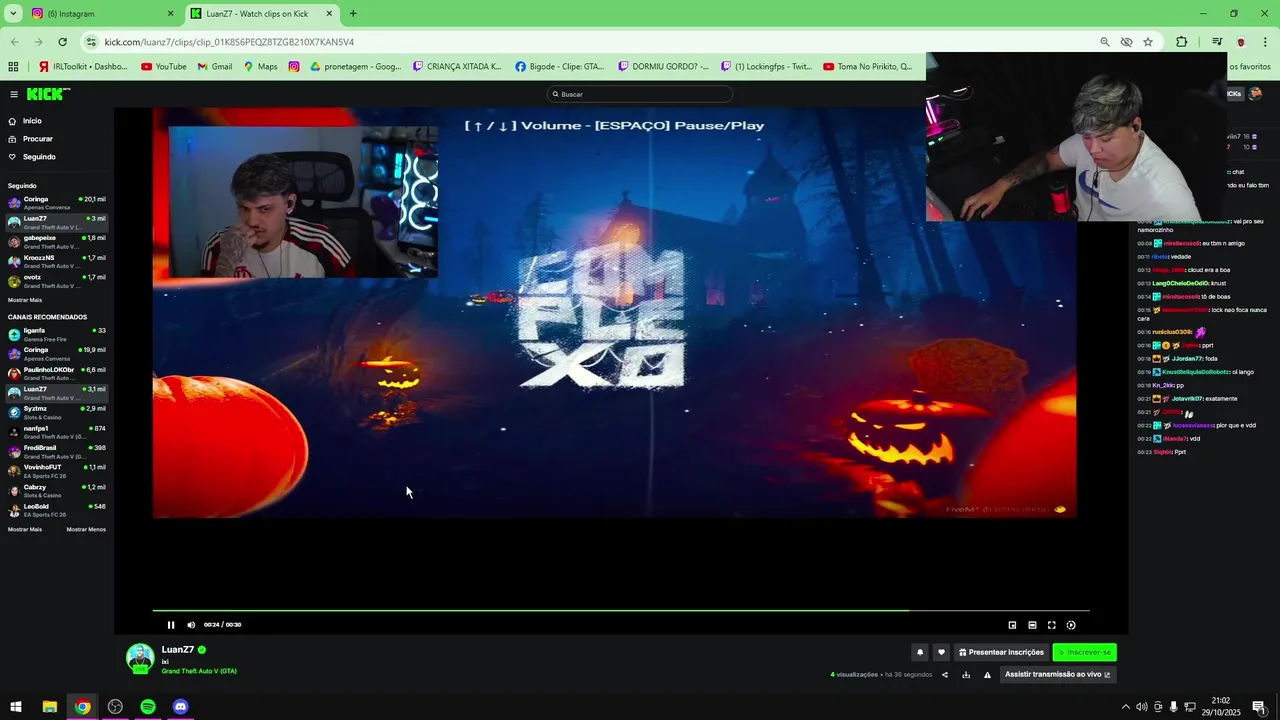Open Kick user profile avatar top right
The height and width of the screenshot is (720, 1280).
click(1256, 94)
